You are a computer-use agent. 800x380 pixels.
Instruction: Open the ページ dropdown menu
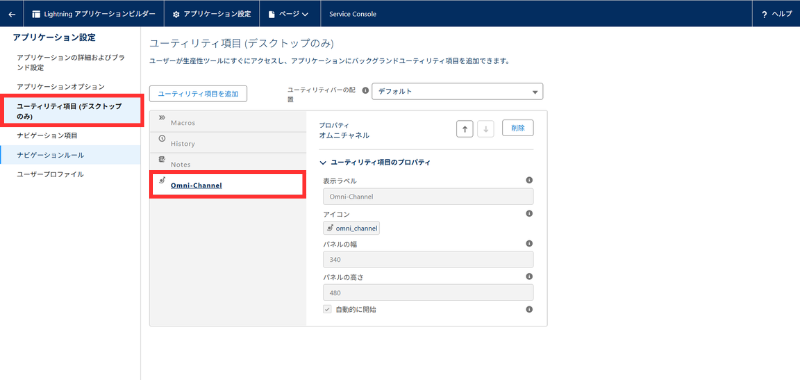coord(290,14)
